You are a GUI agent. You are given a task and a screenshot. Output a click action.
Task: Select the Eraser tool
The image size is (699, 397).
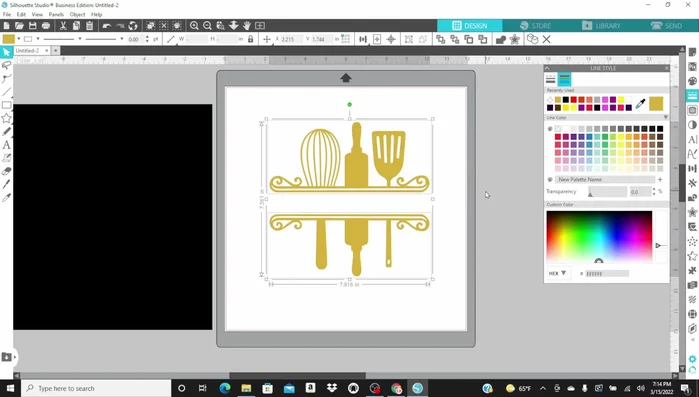click(6, 171)
